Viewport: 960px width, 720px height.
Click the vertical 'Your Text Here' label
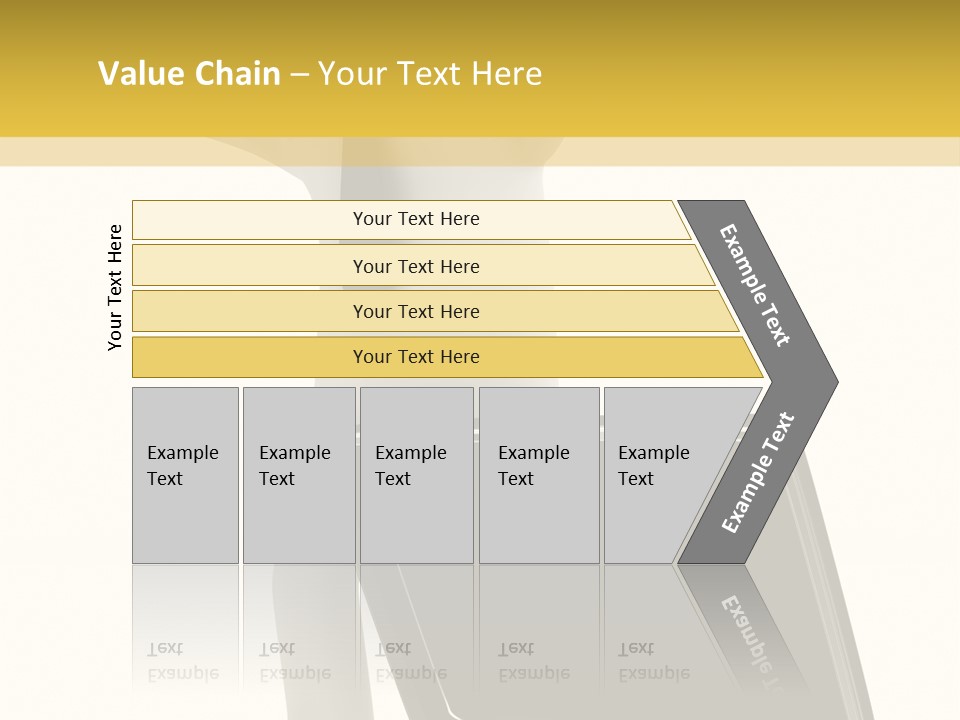115,287
